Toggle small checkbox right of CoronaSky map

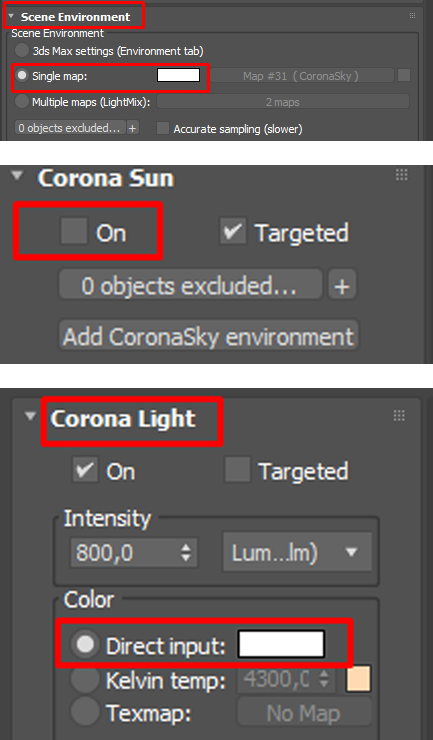click(404, 75)
